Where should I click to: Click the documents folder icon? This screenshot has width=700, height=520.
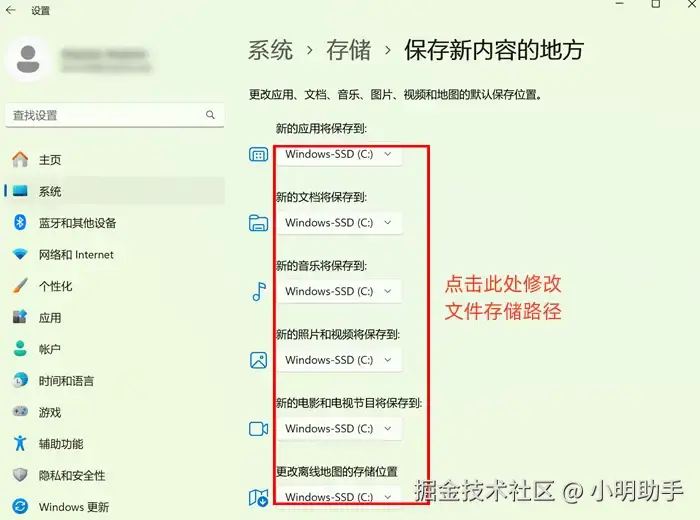click(258, 223)
